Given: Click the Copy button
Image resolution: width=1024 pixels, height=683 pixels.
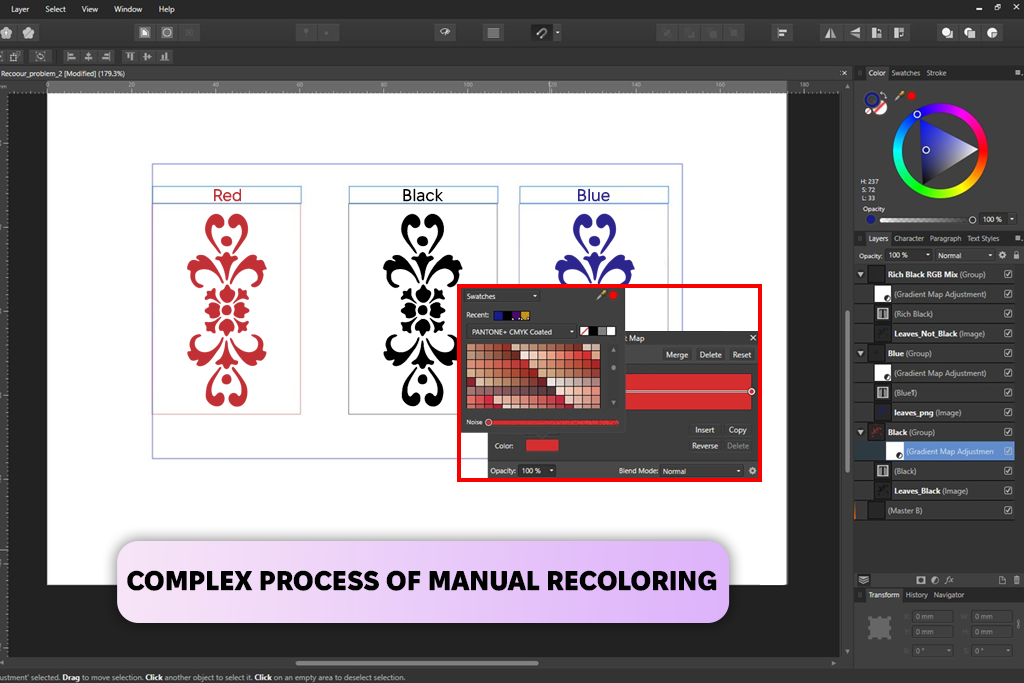Looking at the screenshot, I should [737, 430].
